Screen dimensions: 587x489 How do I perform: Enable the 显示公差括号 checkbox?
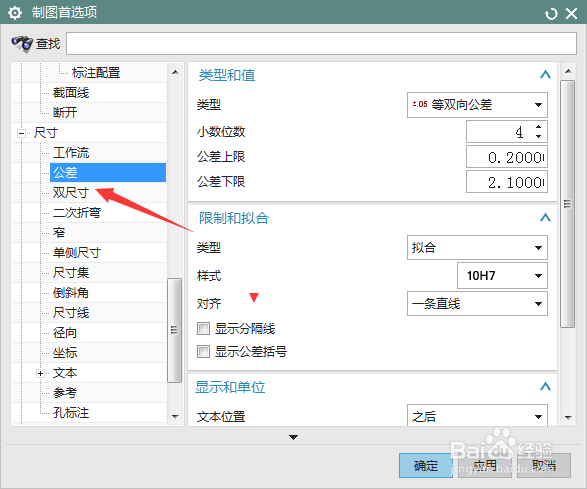coord(203,352)
